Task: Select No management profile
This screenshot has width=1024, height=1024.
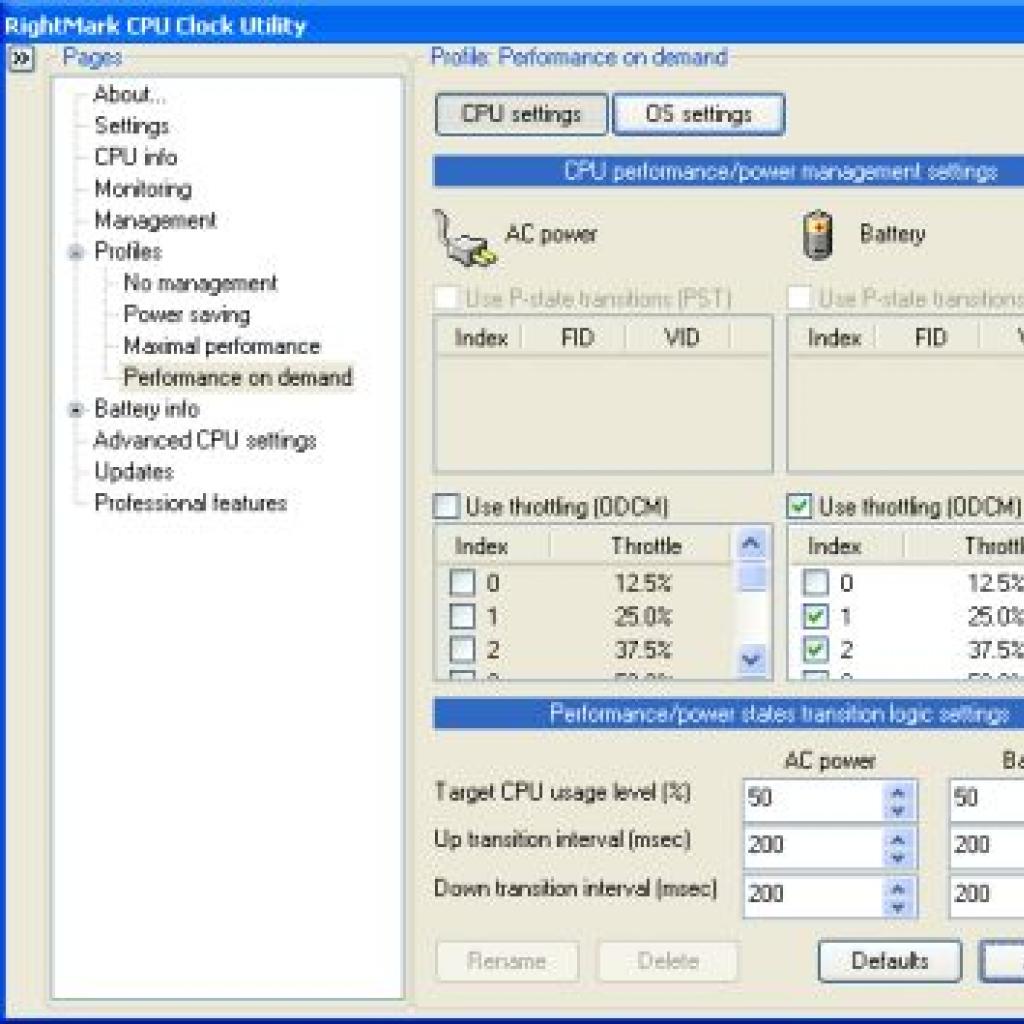Action: (x=200, y=283)
